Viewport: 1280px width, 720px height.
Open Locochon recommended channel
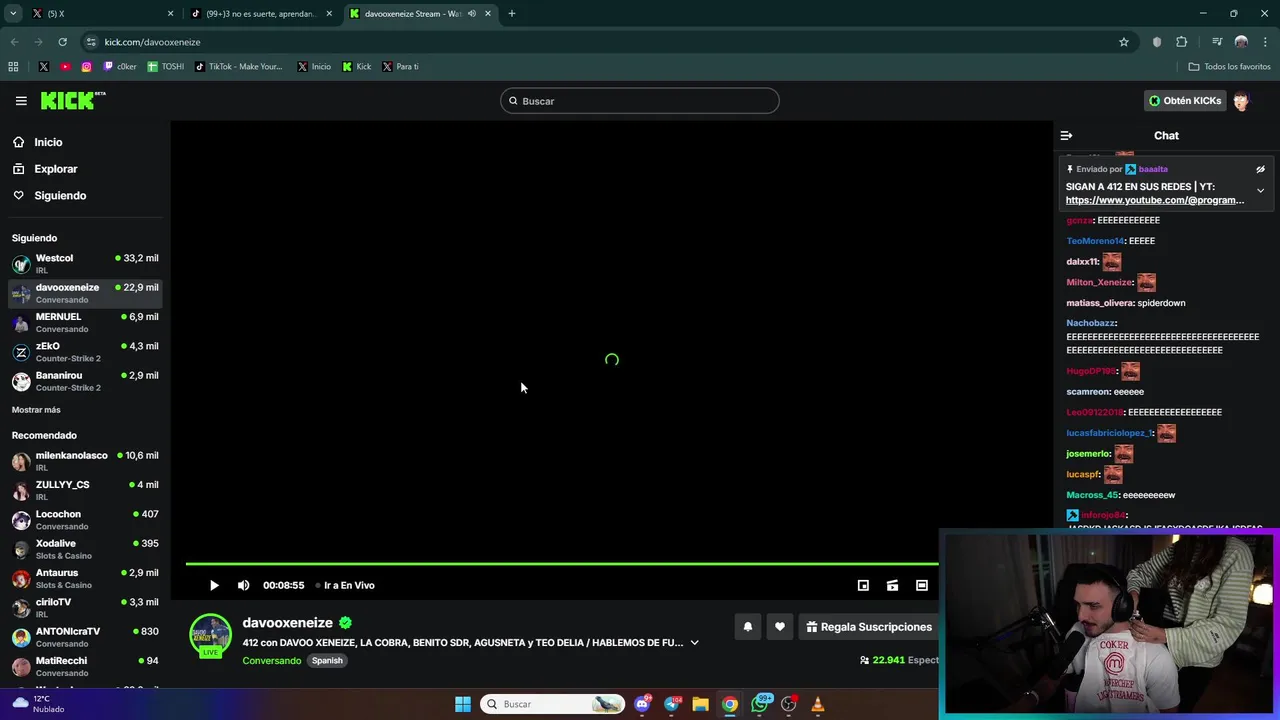(x=85, y=520)
